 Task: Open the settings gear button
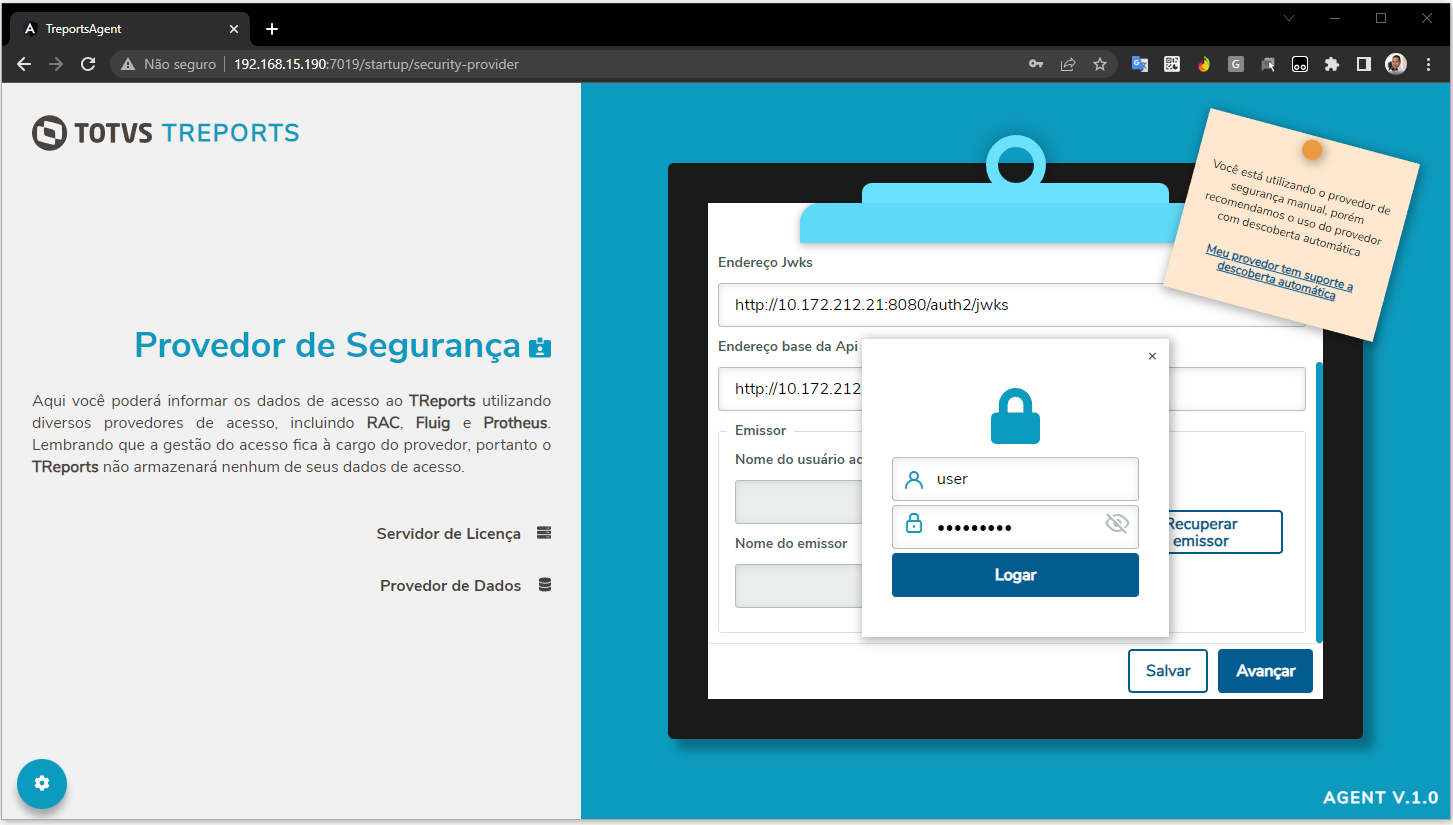[42, 783]
